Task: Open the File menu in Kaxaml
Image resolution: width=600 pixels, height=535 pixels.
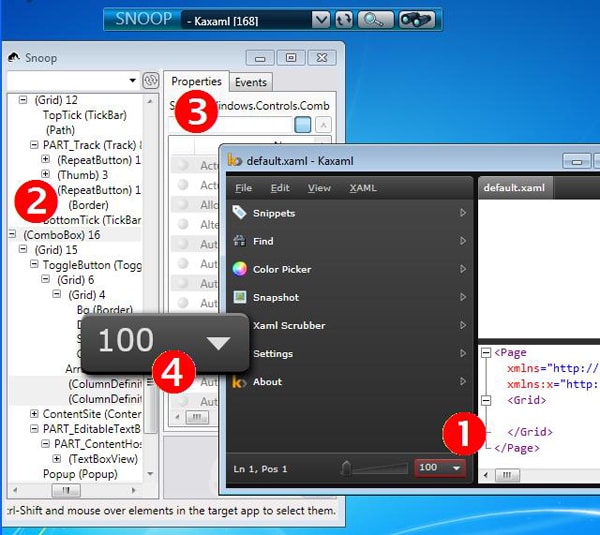Action: [x=243, y=188]
